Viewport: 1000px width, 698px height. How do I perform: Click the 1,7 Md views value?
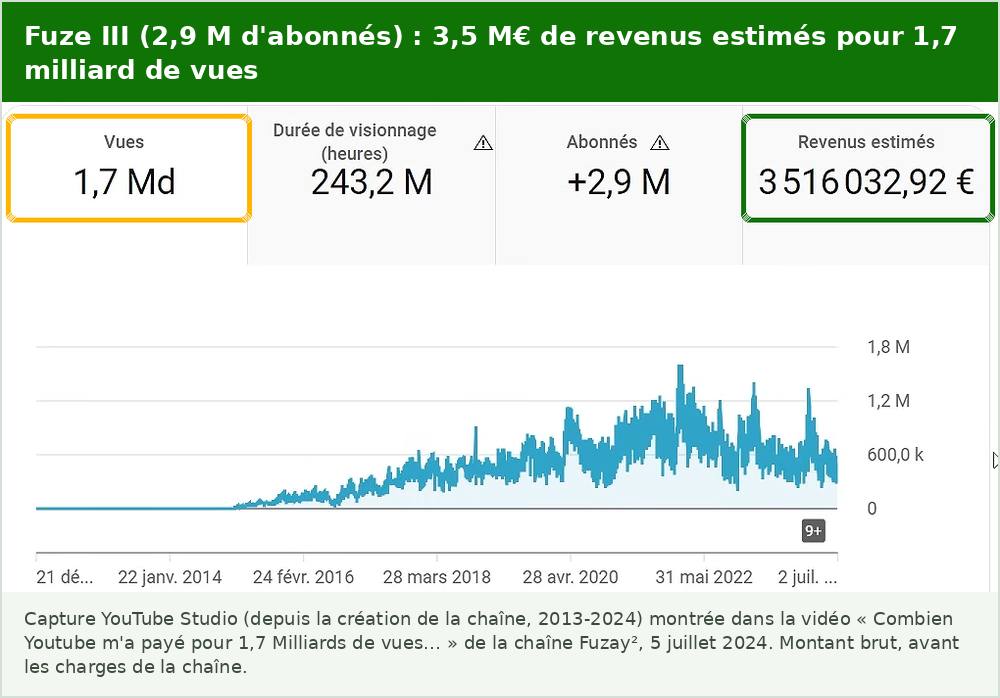(124, 182)
